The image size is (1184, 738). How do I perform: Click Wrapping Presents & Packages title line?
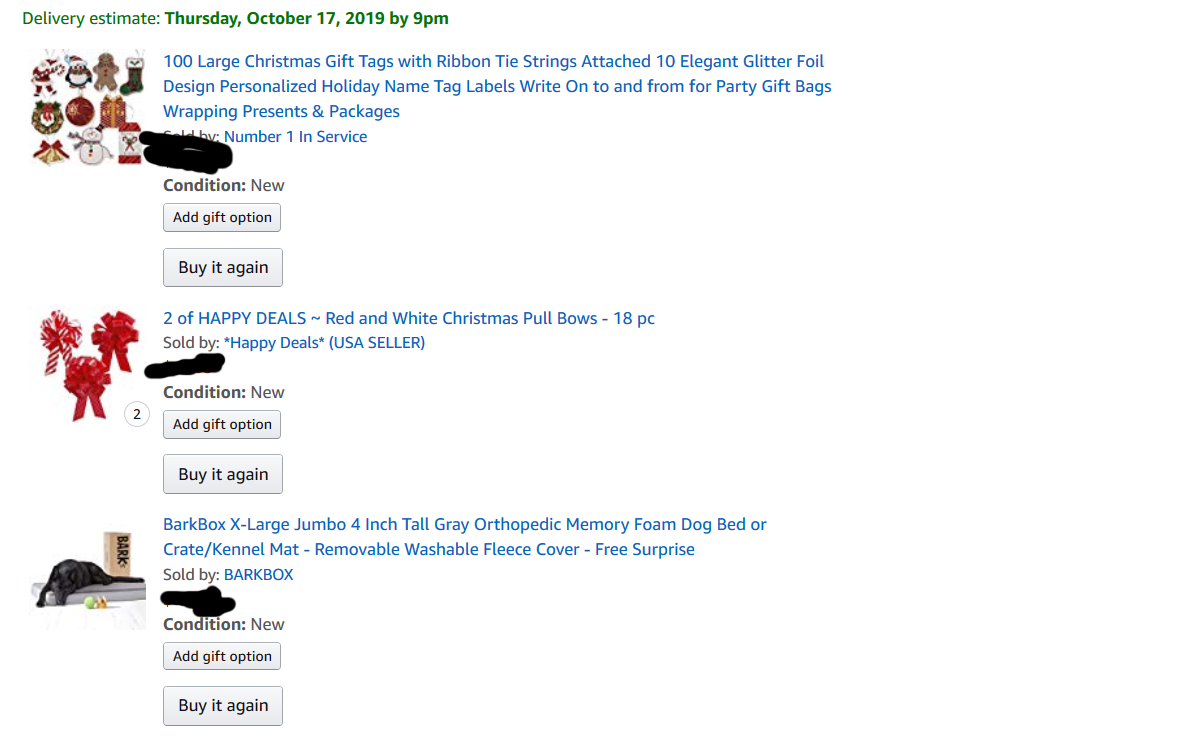[x=281, y=111]
